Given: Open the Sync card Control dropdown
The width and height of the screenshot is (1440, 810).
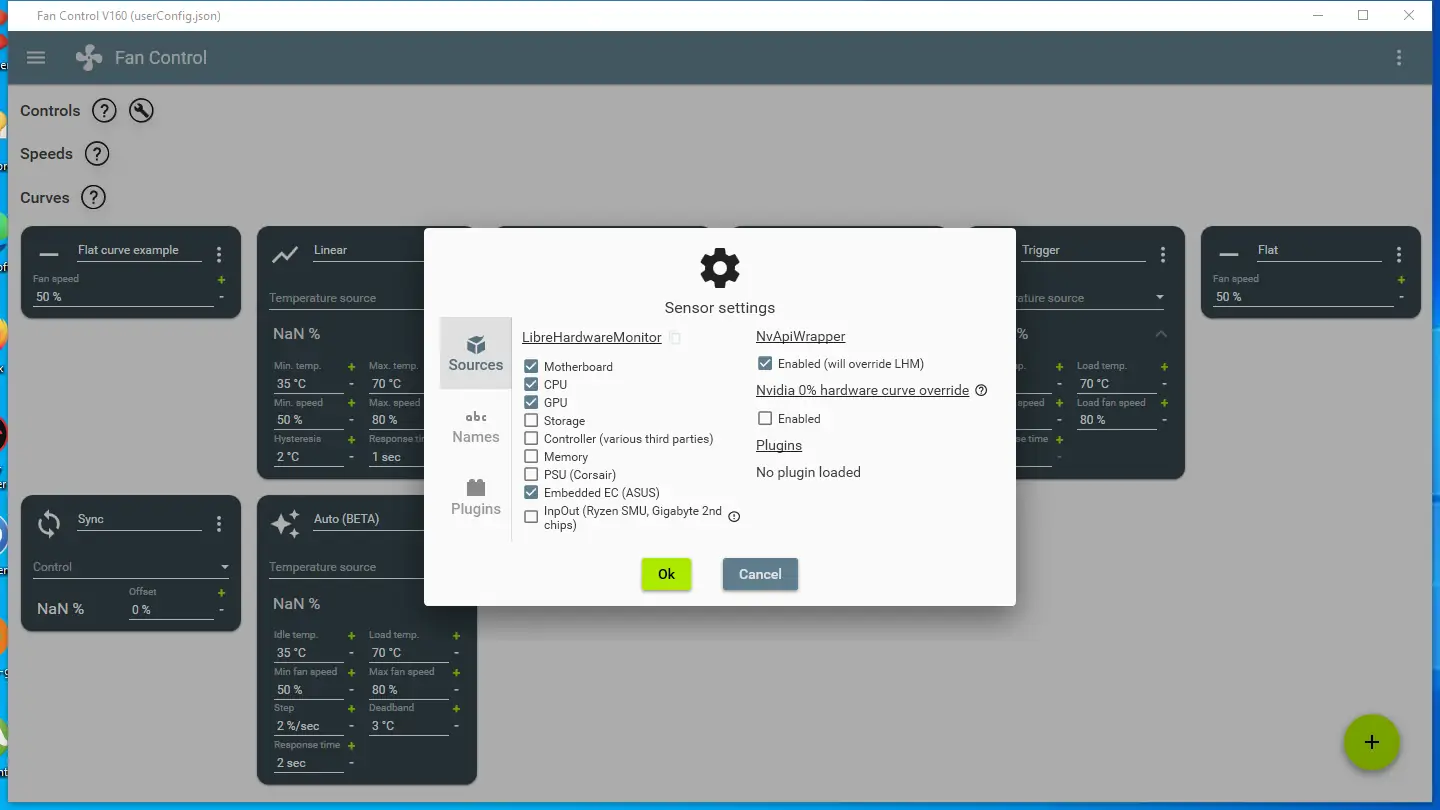Looking at the screenshot, I should 131,567.
